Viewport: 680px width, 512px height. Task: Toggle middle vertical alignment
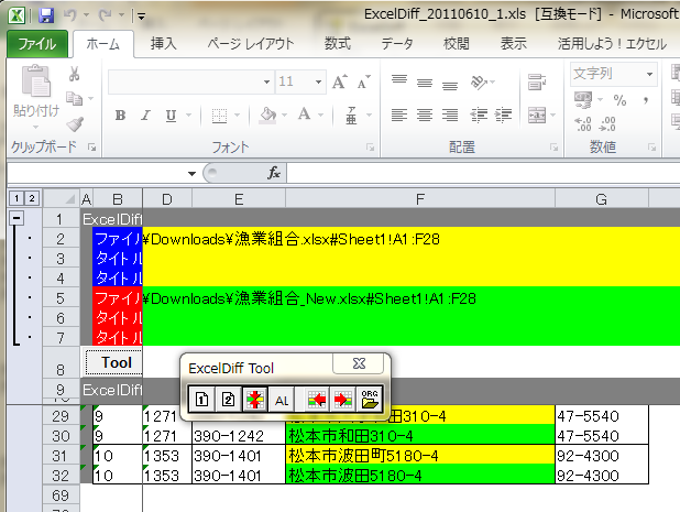[x=425, y=82]
